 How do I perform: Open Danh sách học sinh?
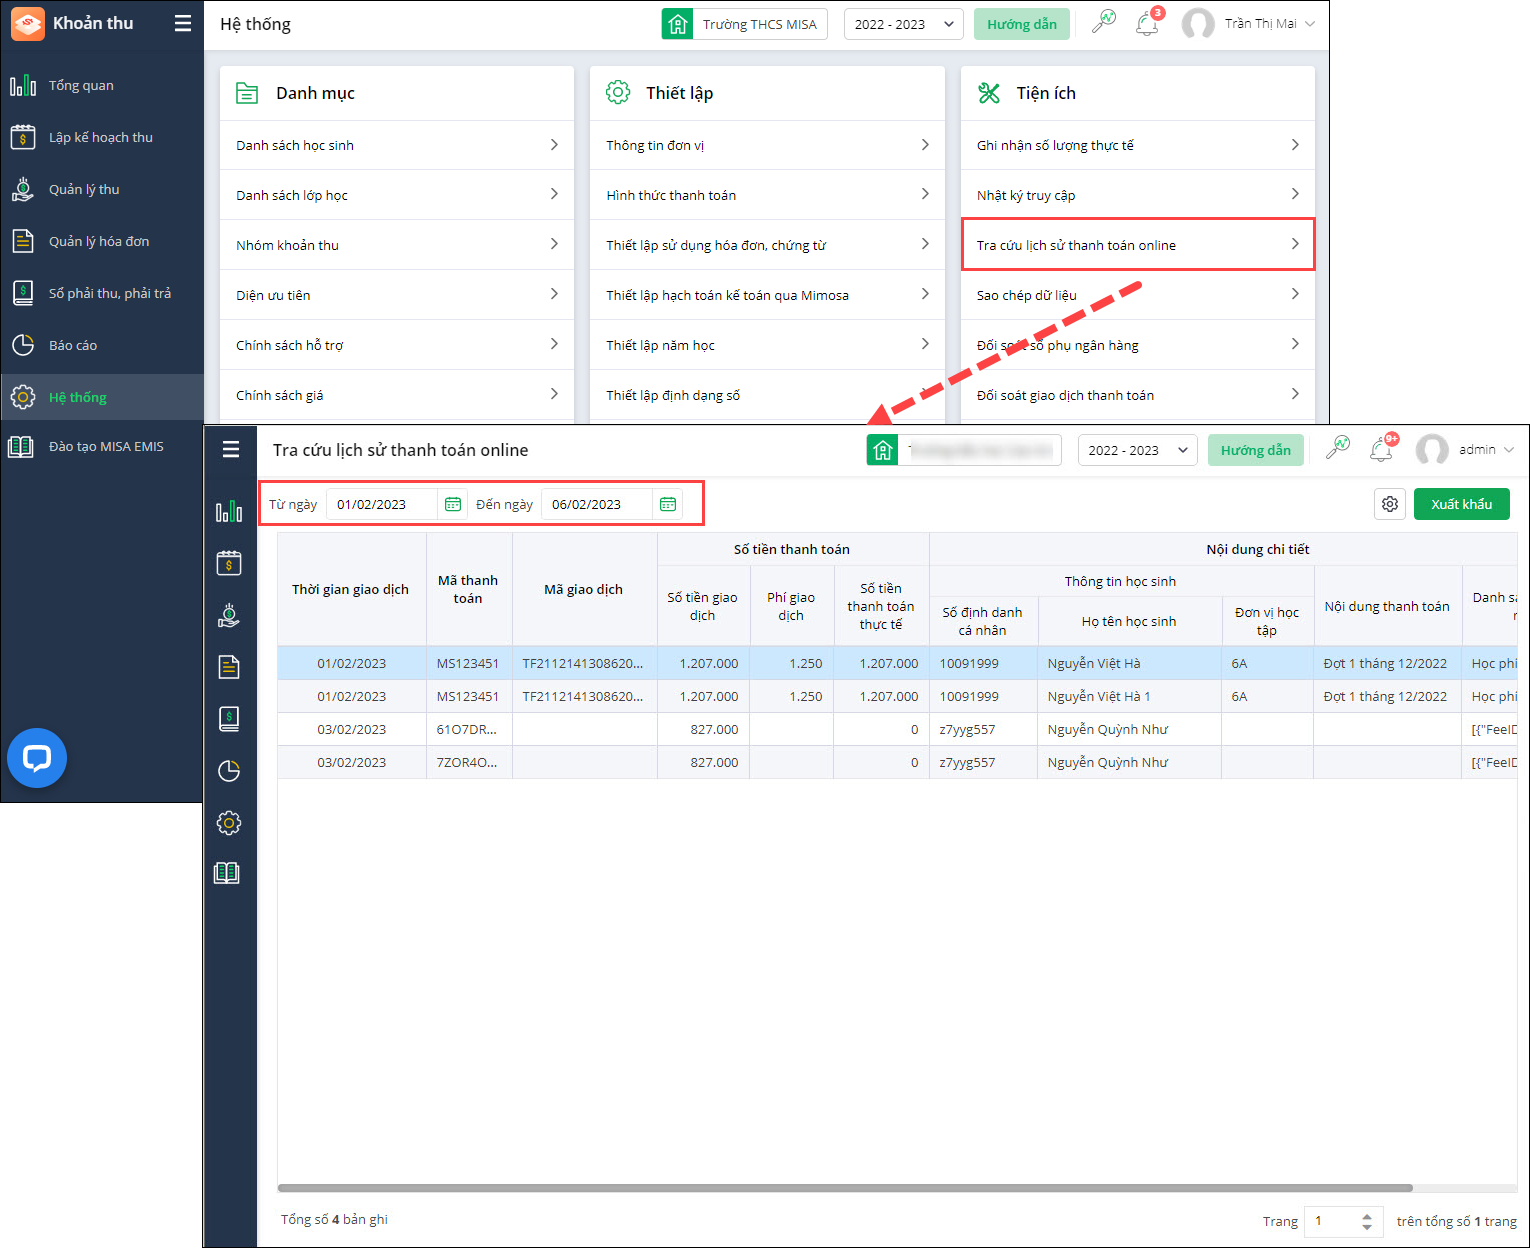click(x=397, y=145)
